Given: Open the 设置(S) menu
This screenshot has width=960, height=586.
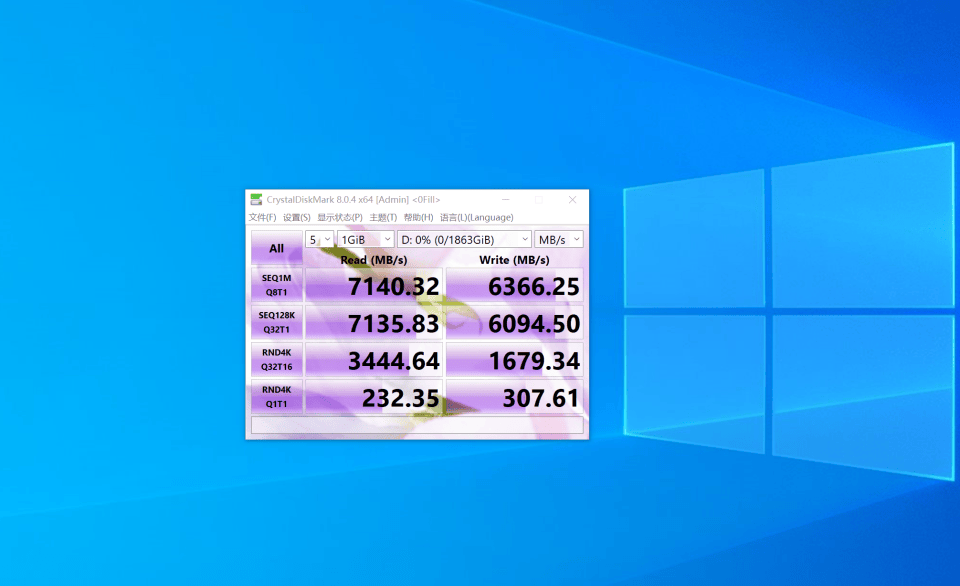Looking at the screenshot, I should 297,217.
